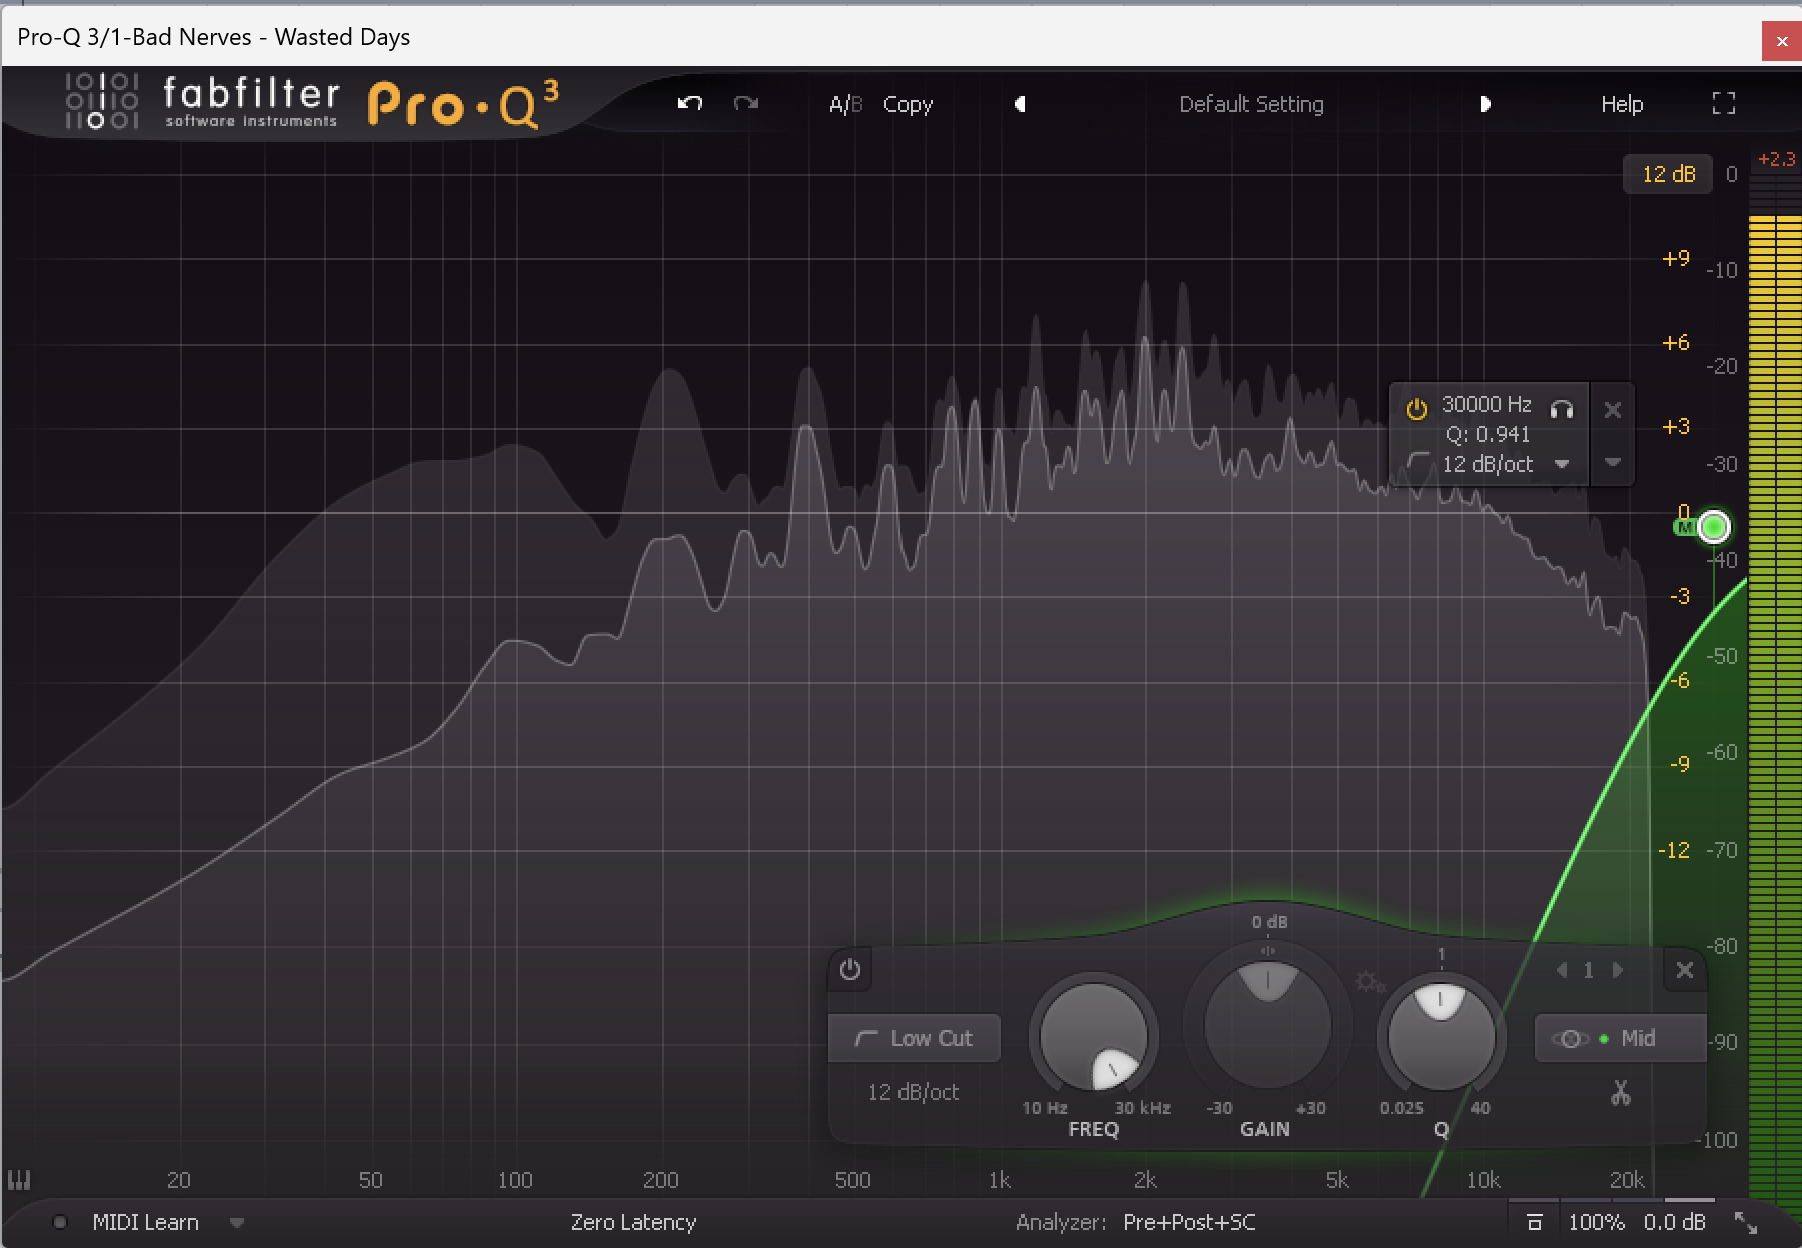The height and width of the screenshot is (1248, 1802).
Task: Go to the previous band
Action: [x=1561, y=970]
